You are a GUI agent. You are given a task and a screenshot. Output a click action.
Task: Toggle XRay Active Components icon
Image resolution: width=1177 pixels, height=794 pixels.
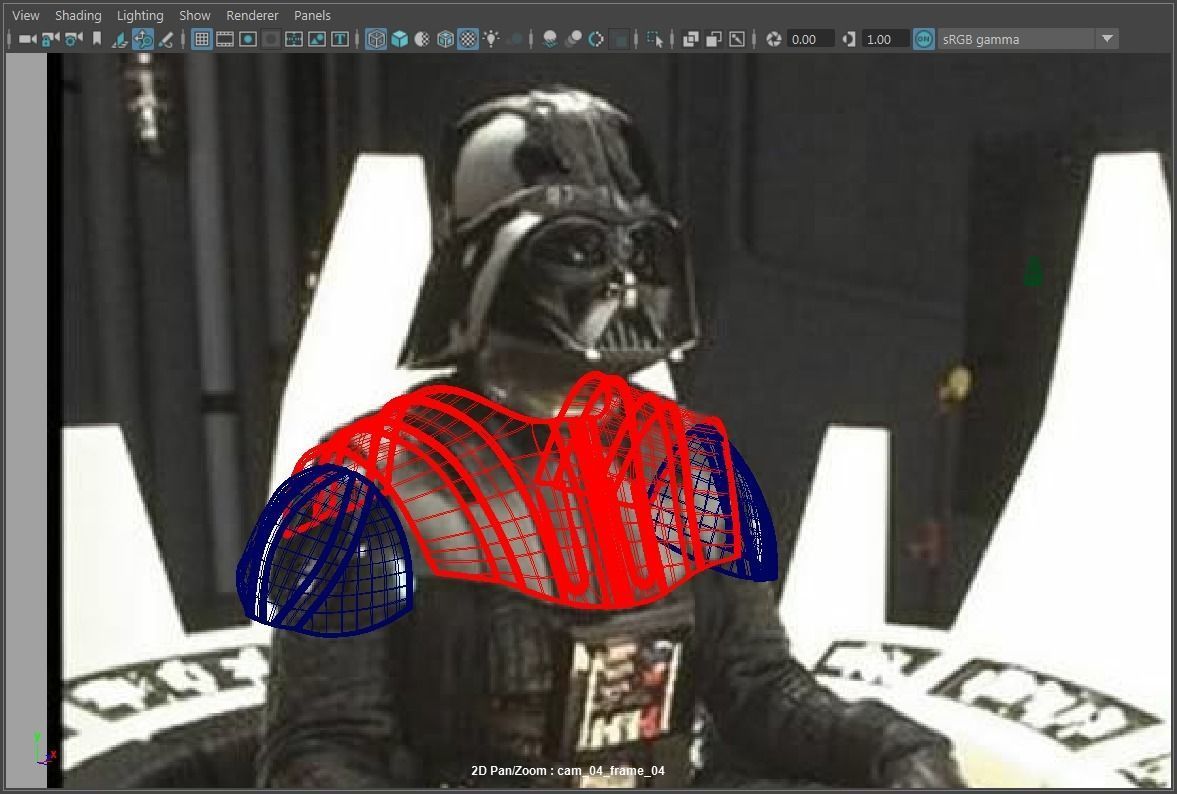click(713, 39)
